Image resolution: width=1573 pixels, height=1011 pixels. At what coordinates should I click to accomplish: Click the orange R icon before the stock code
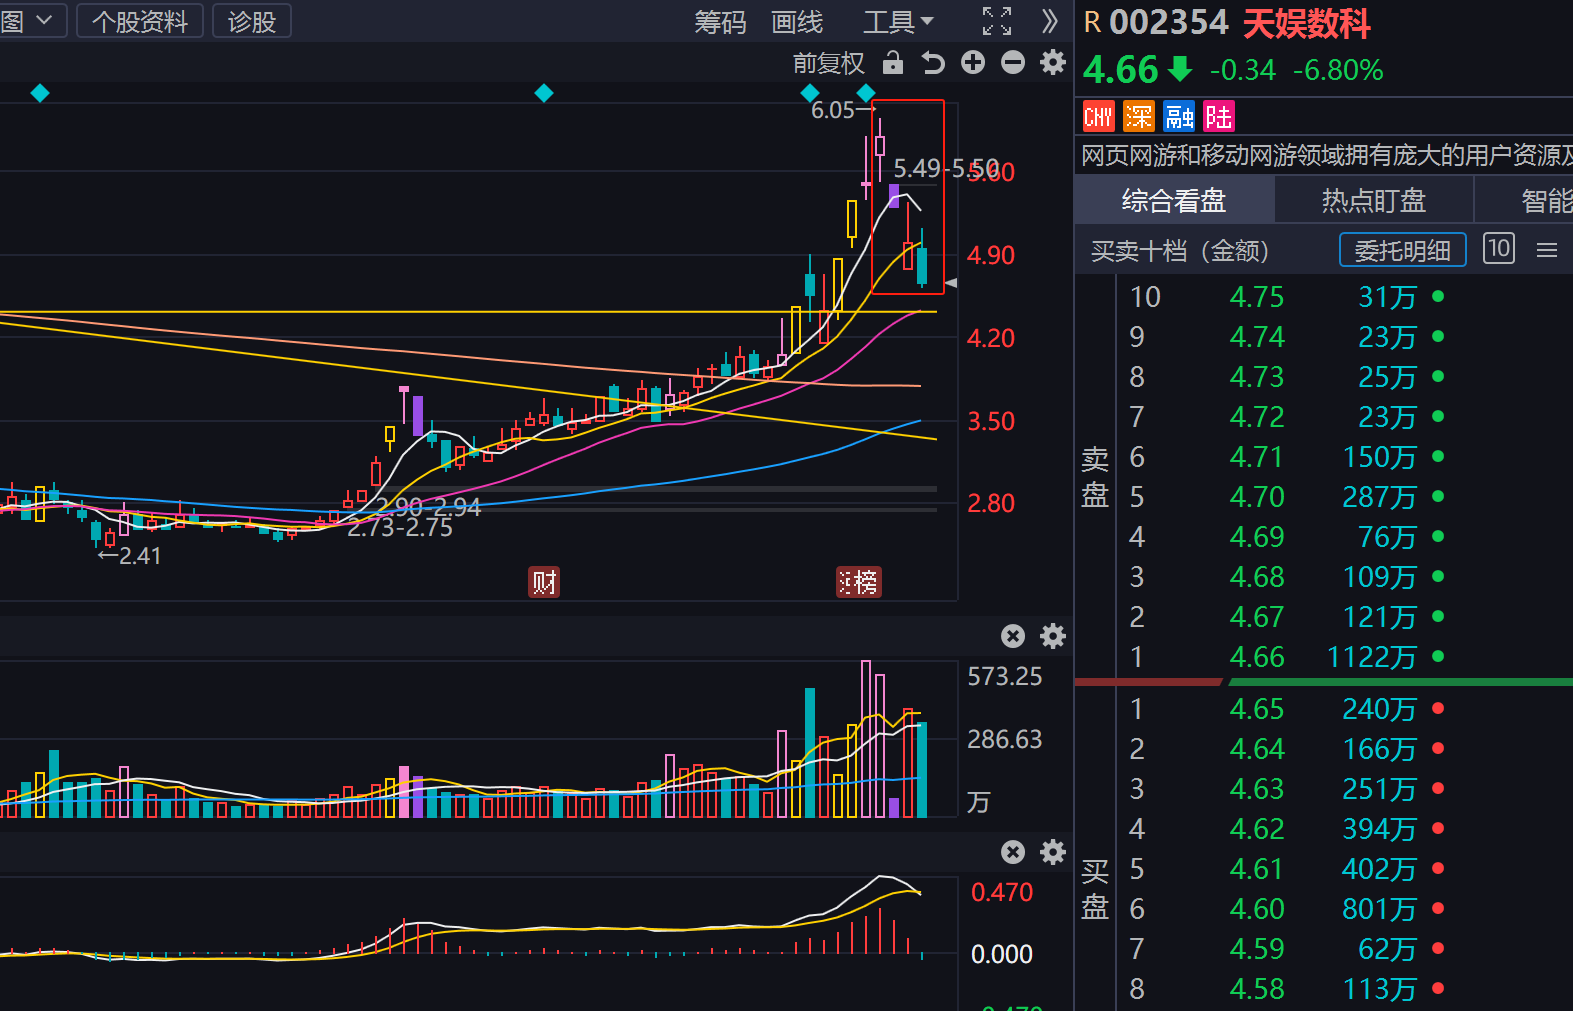pos(1092,23)
